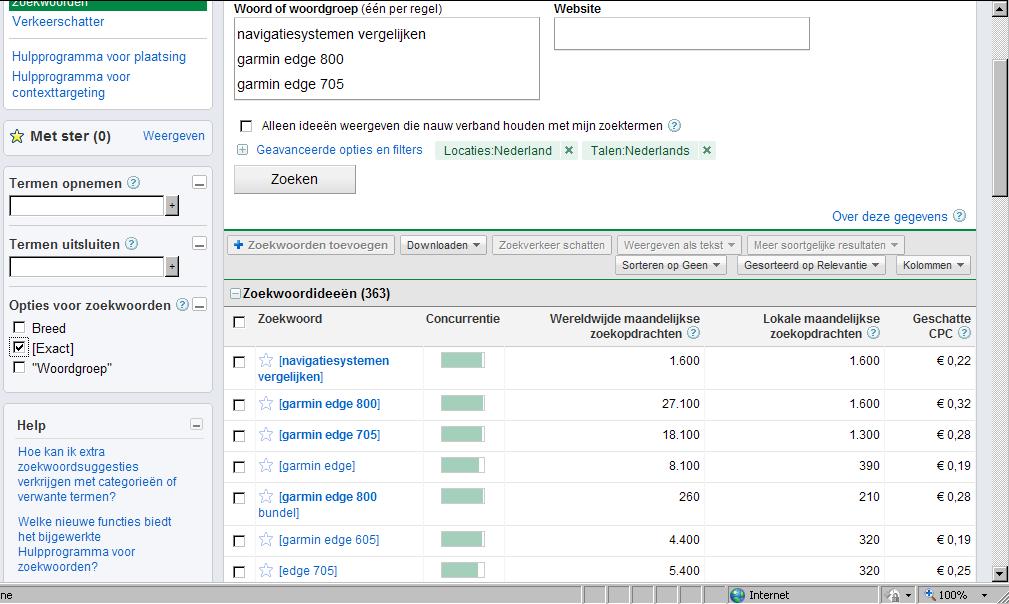Open Meer soortgelijke resultaten dropdown

pyautogui.click(x=826, y=245)
